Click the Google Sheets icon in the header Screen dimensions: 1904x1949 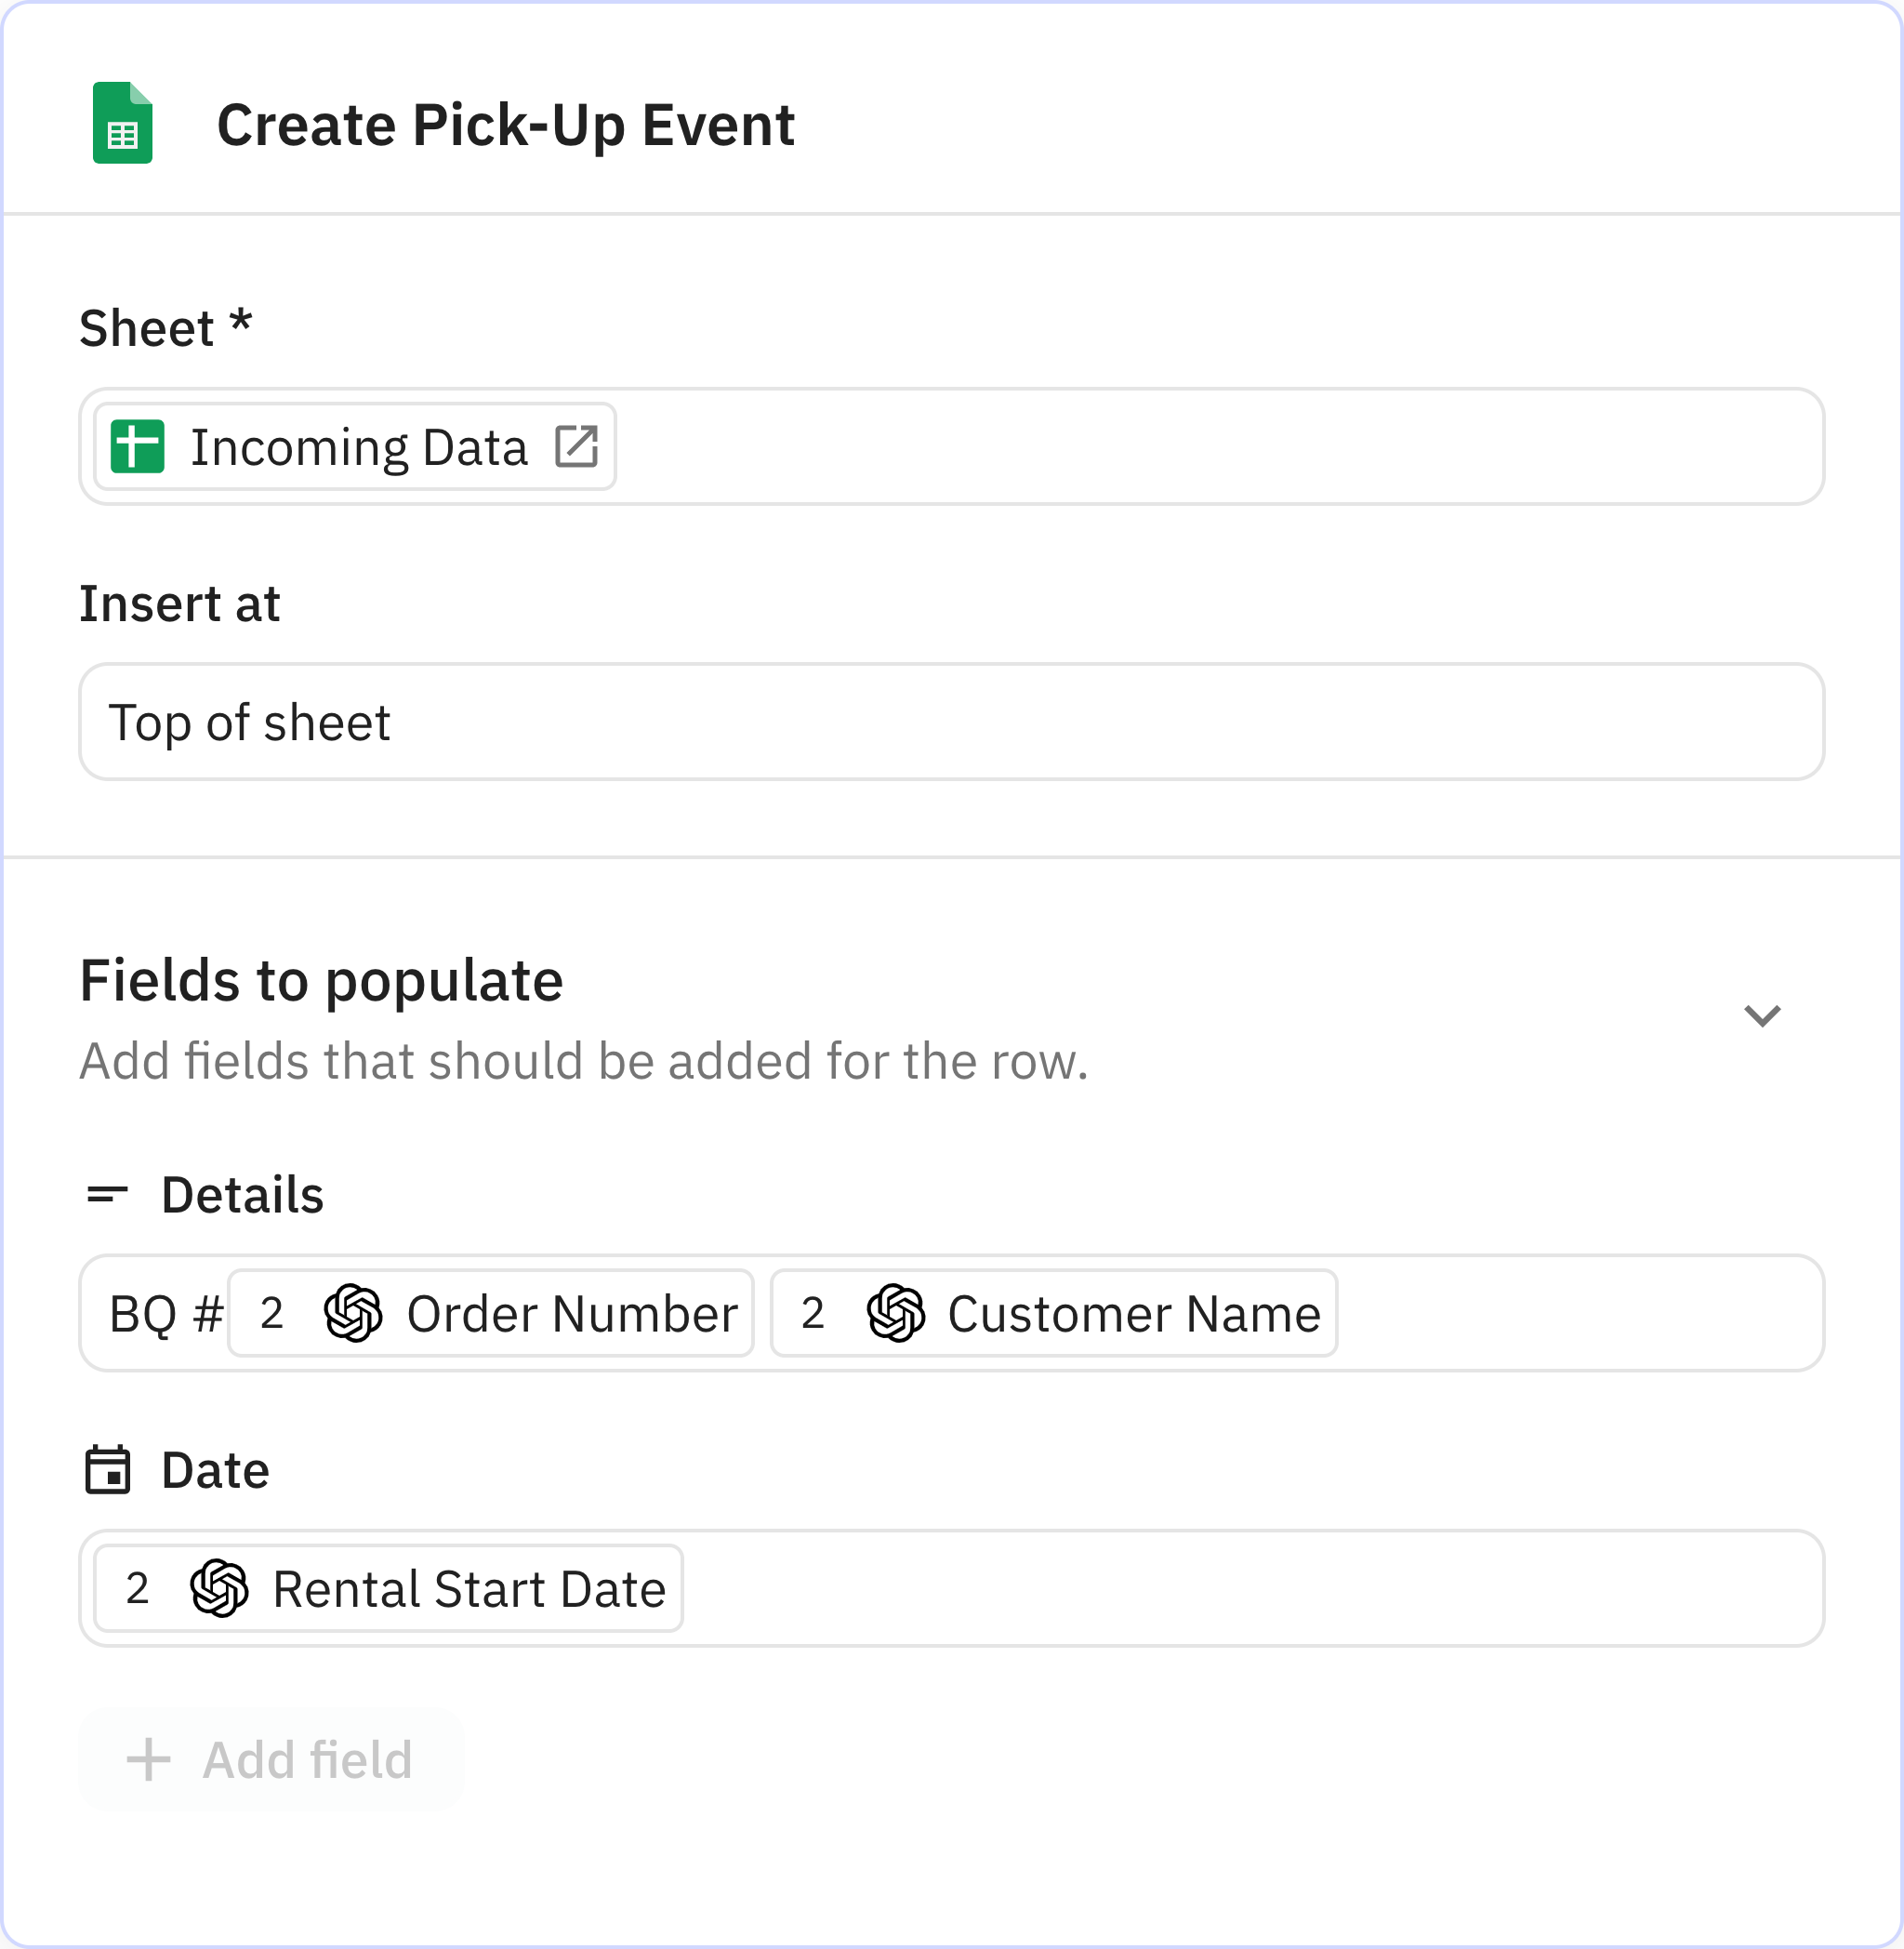coord(122,123)
